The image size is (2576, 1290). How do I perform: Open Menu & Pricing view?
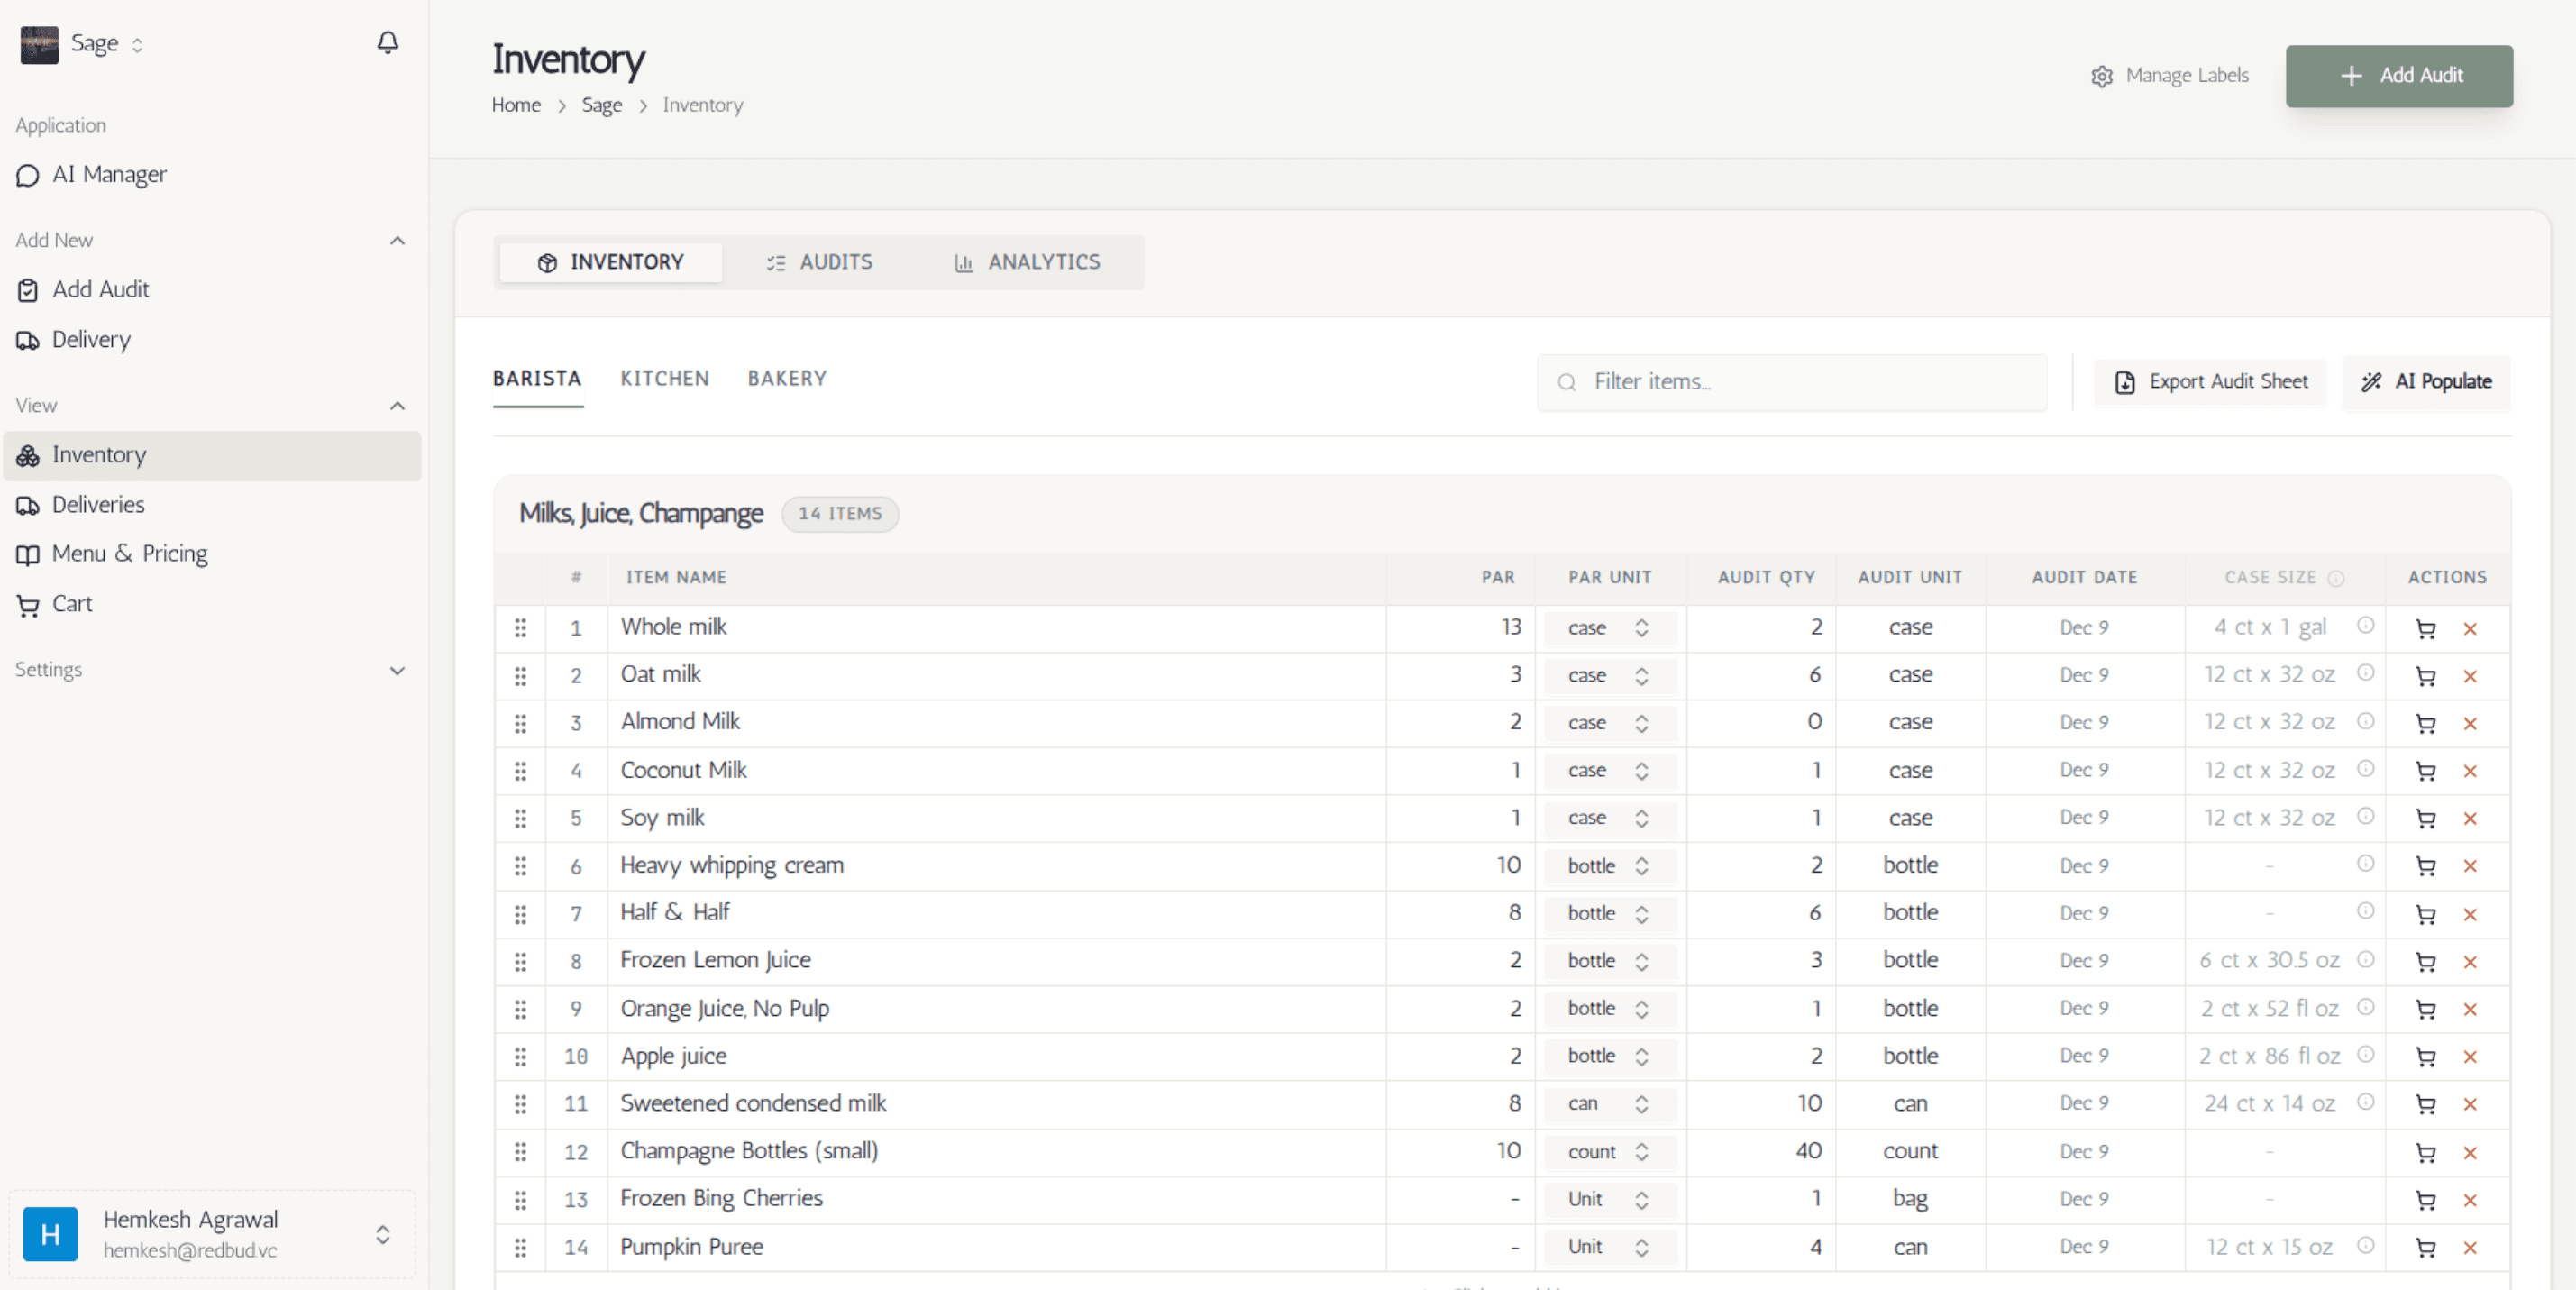click(130, 553)
